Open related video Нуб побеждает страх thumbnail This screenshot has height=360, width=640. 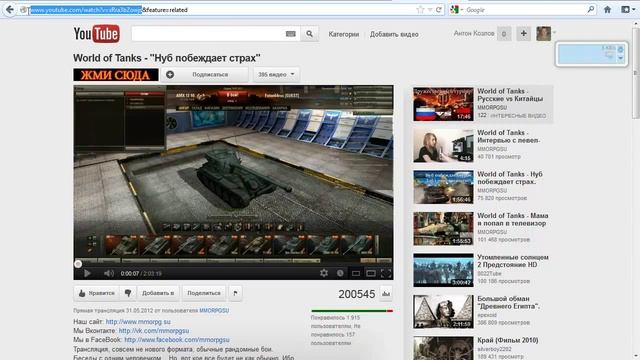tap(443, 187)
